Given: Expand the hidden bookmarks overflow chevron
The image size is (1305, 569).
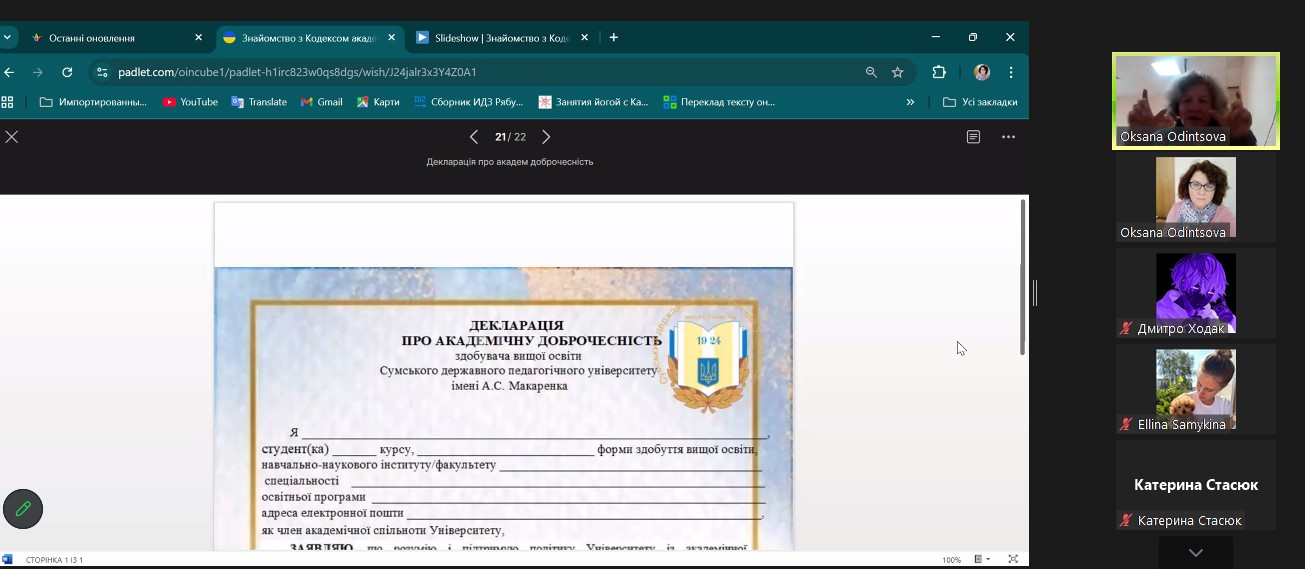Looking at the screenshot, I should coord(910,102).
